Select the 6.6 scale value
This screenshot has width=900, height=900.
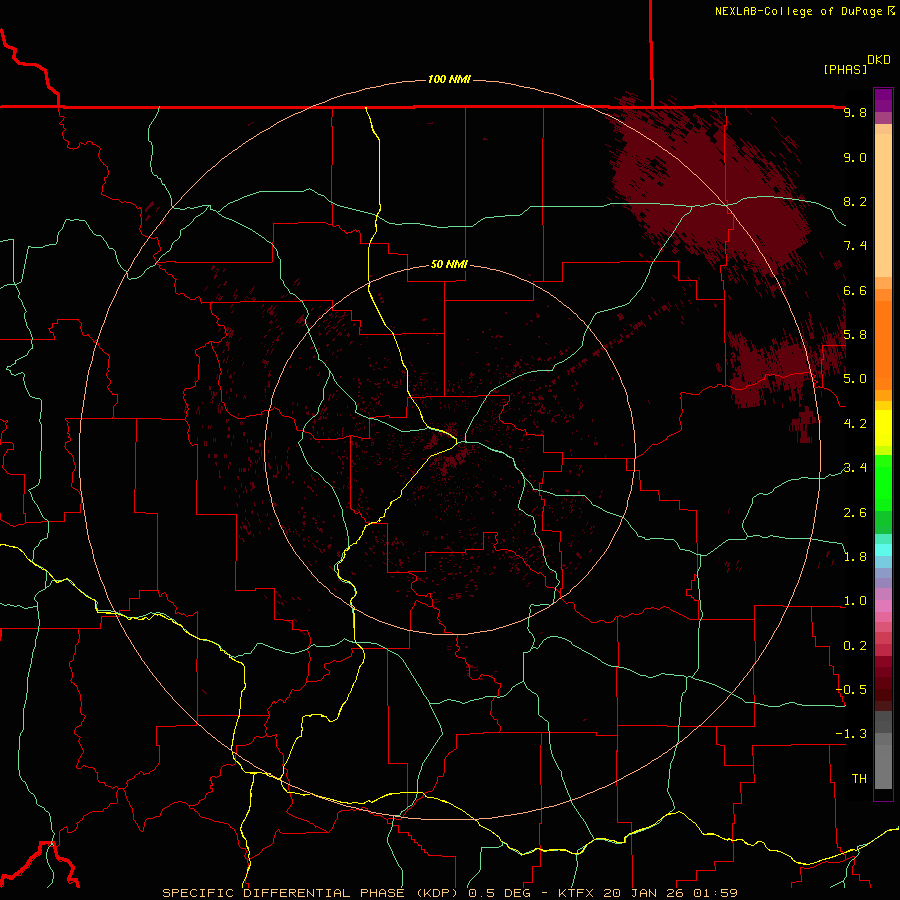point(855,290)
